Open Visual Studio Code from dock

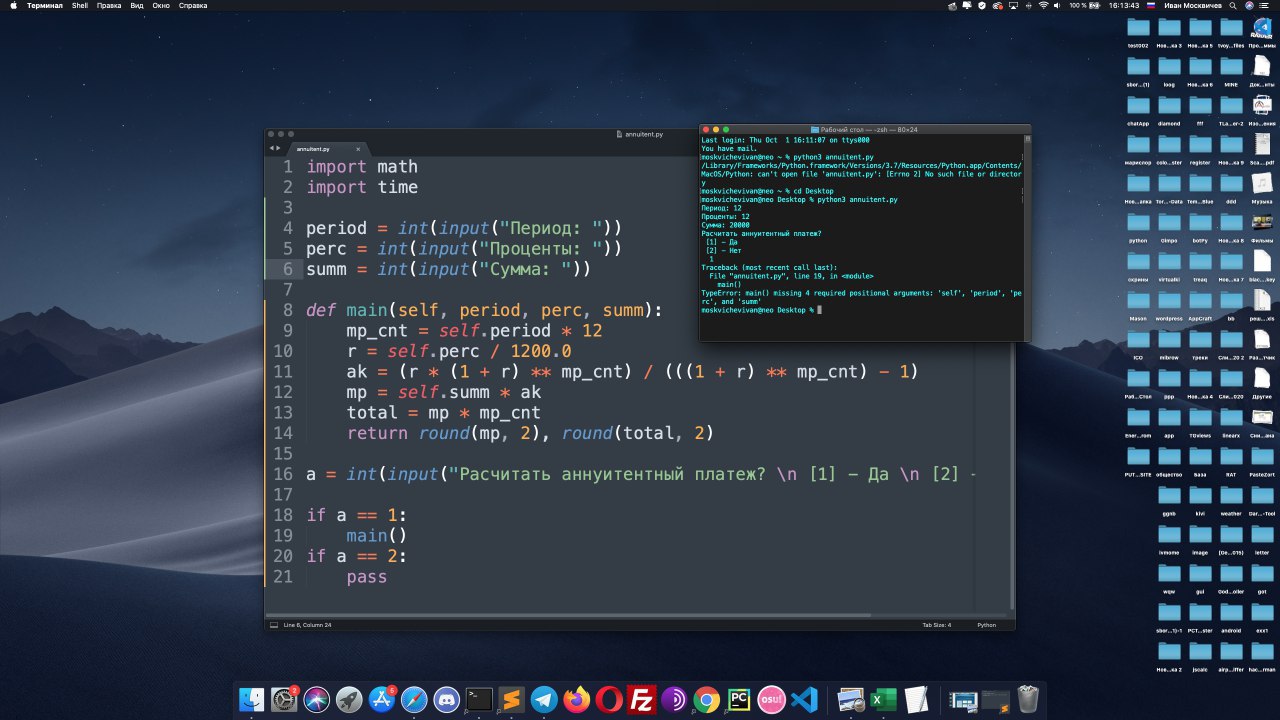[x=804, y=699]
